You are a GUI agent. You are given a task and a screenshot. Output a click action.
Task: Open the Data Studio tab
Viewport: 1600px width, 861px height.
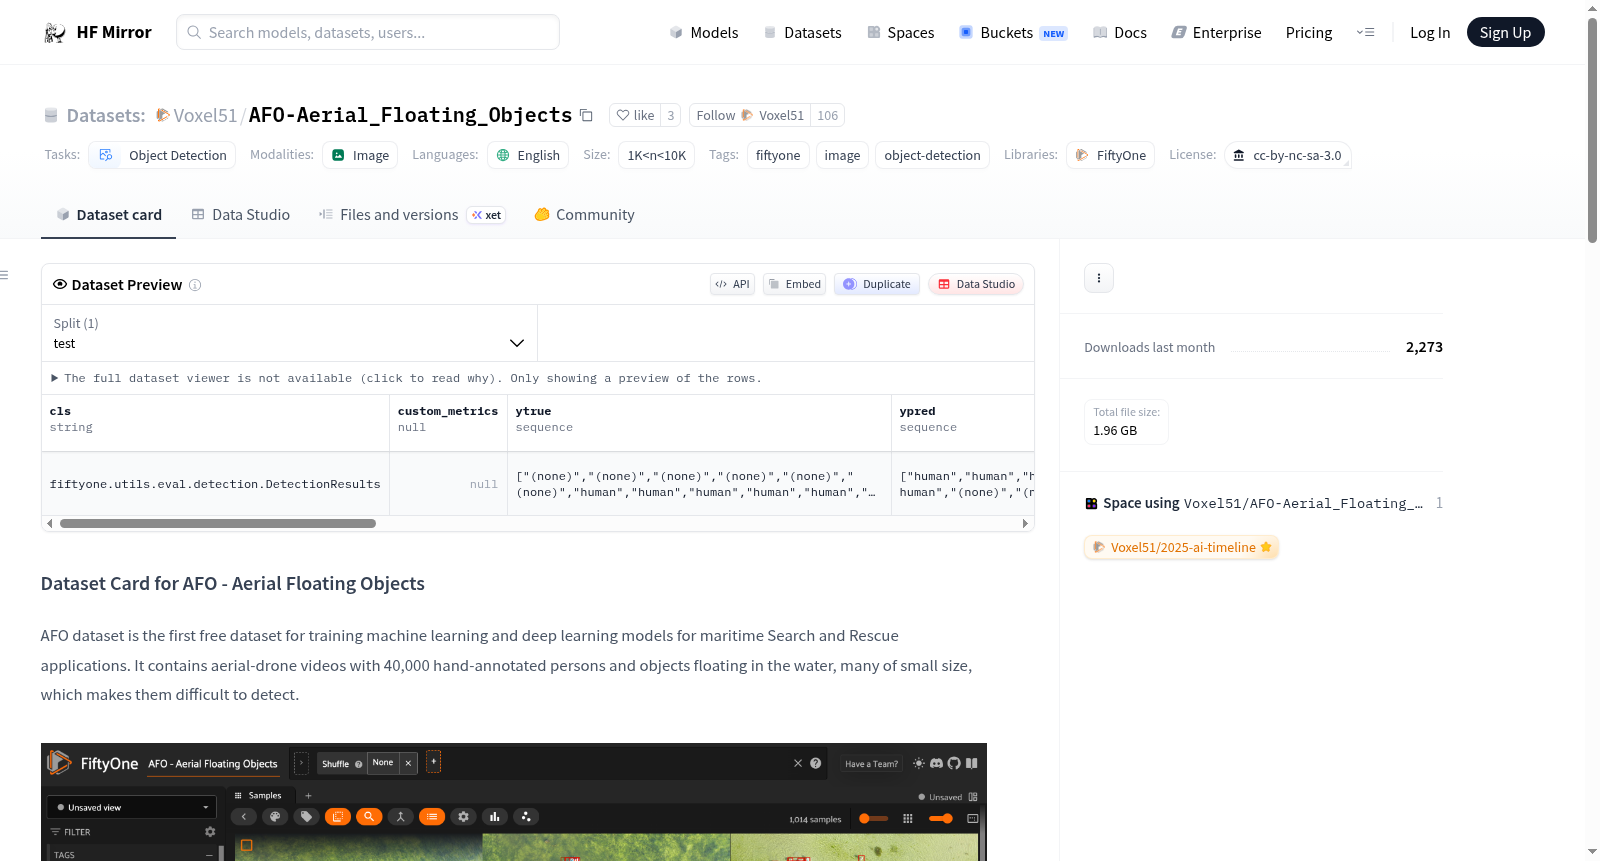pyautogui.click(x=241, y=215)
